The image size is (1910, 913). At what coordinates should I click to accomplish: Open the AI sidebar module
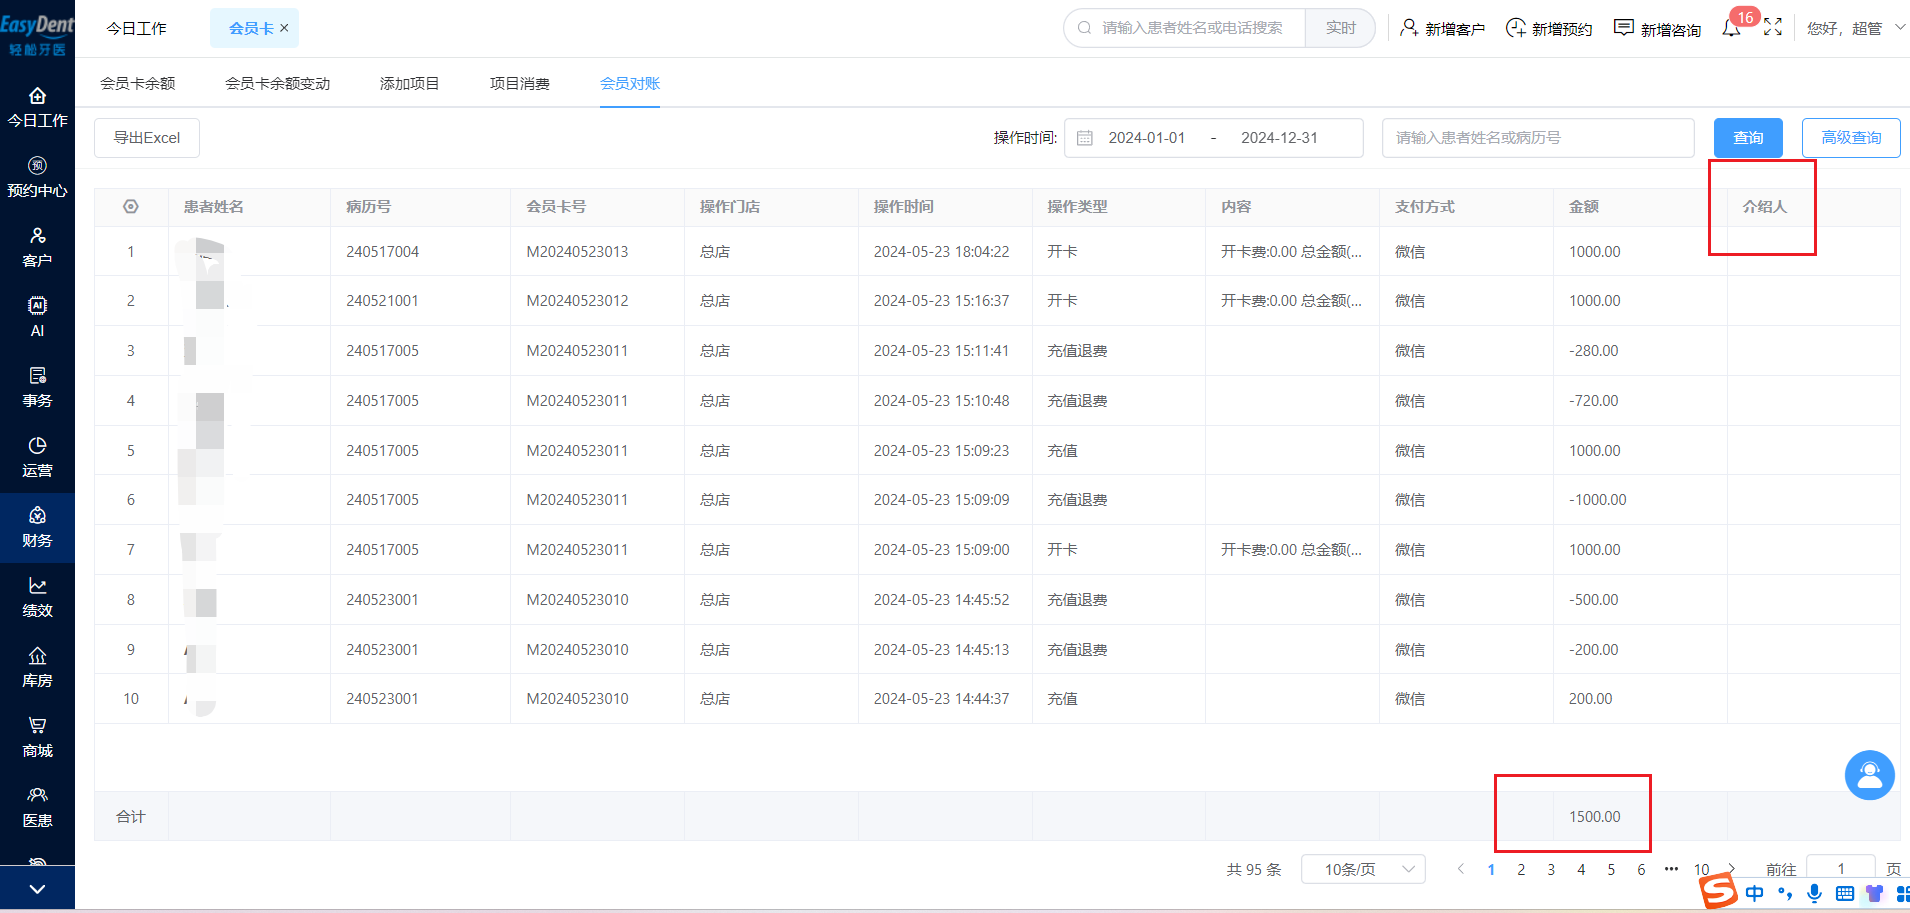click(37, 318)
